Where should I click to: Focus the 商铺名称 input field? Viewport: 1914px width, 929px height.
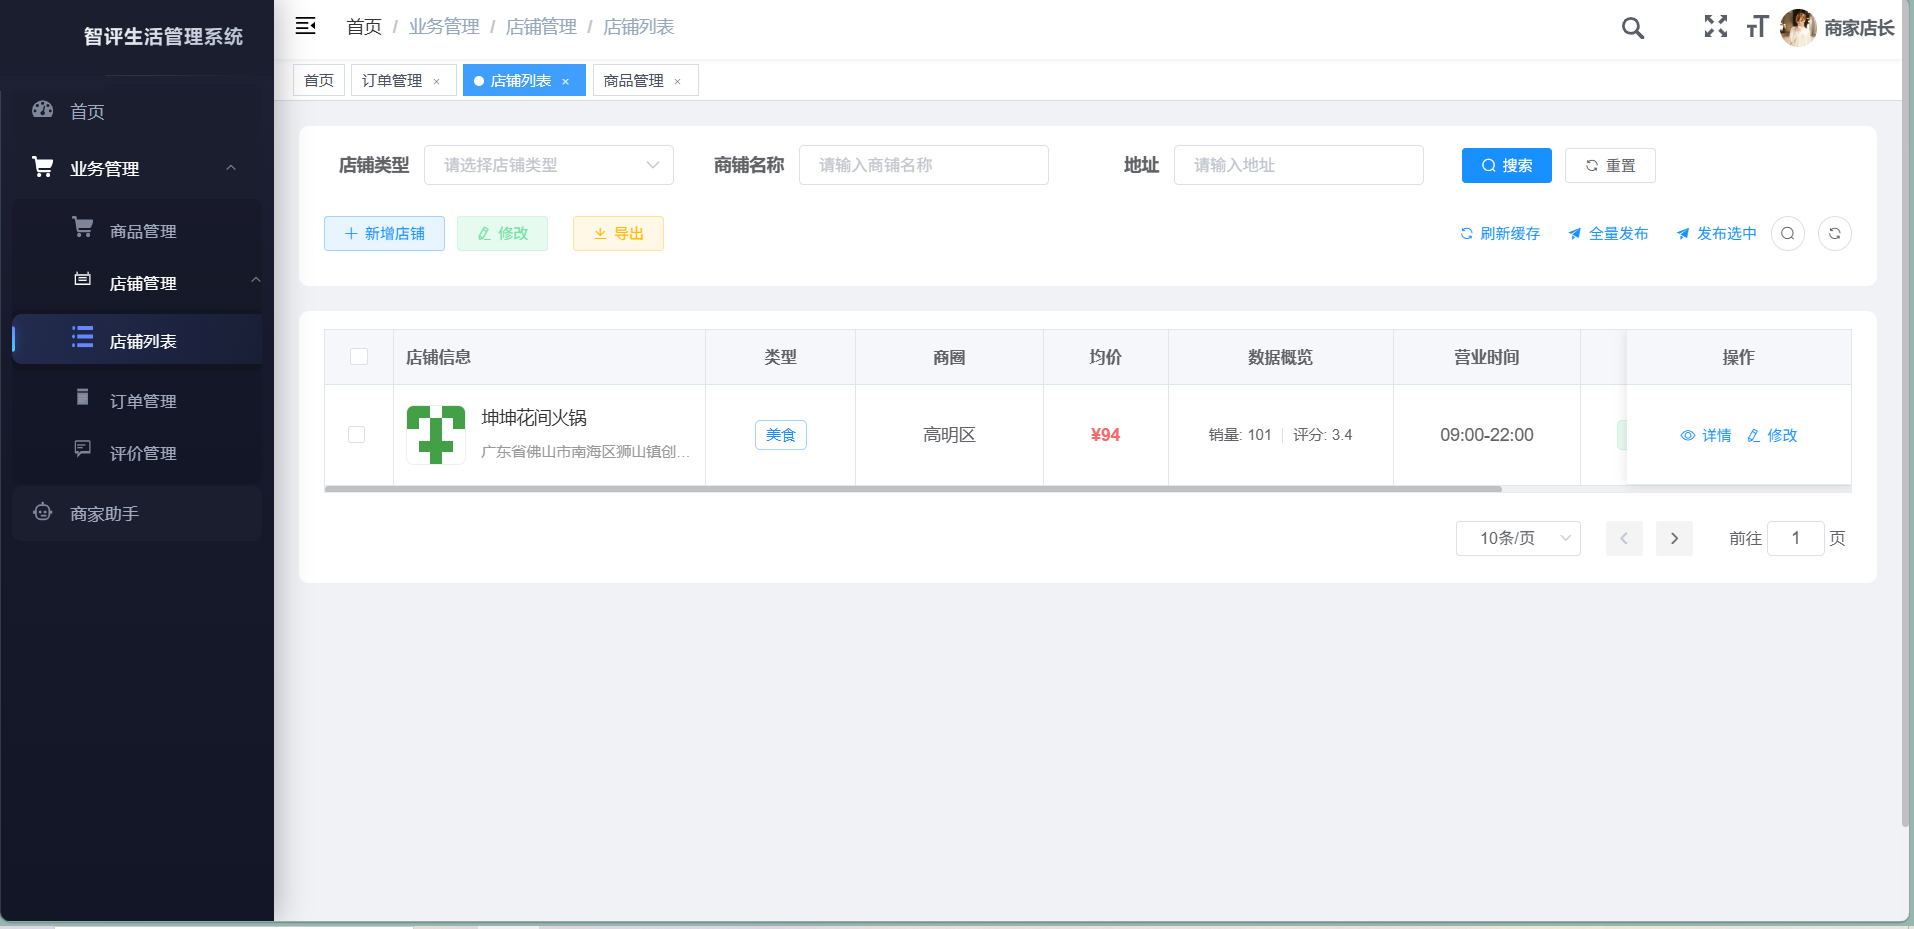coord(923,165)
